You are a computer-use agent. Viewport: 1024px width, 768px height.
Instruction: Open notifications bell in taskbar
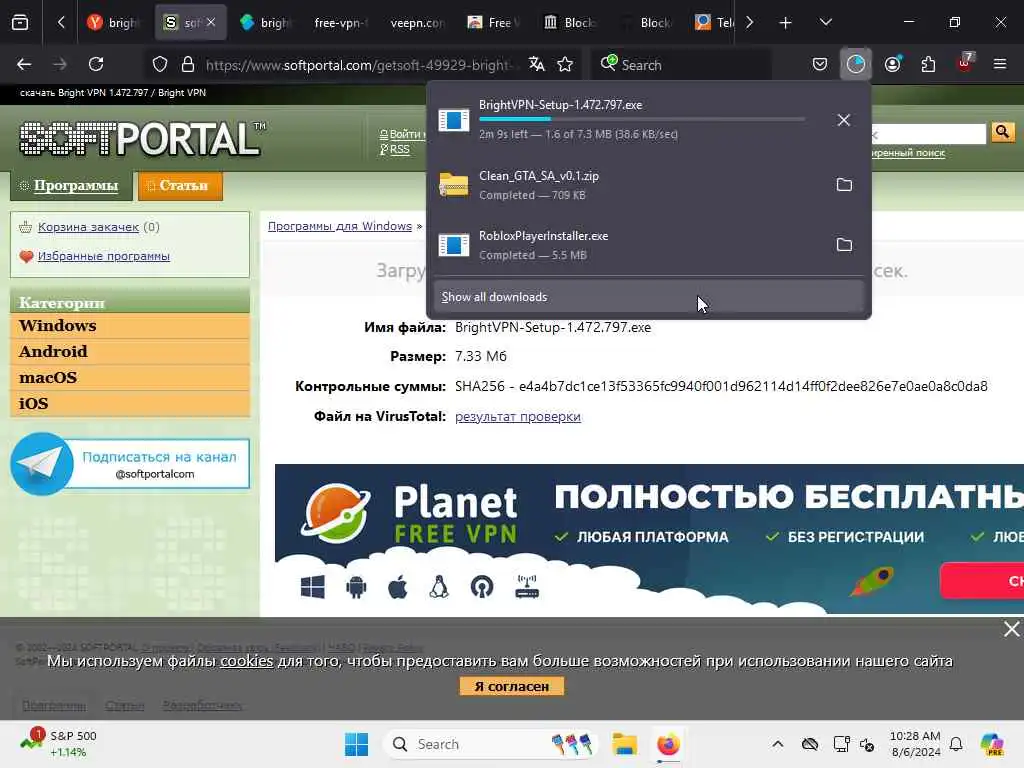coord(956,744)
